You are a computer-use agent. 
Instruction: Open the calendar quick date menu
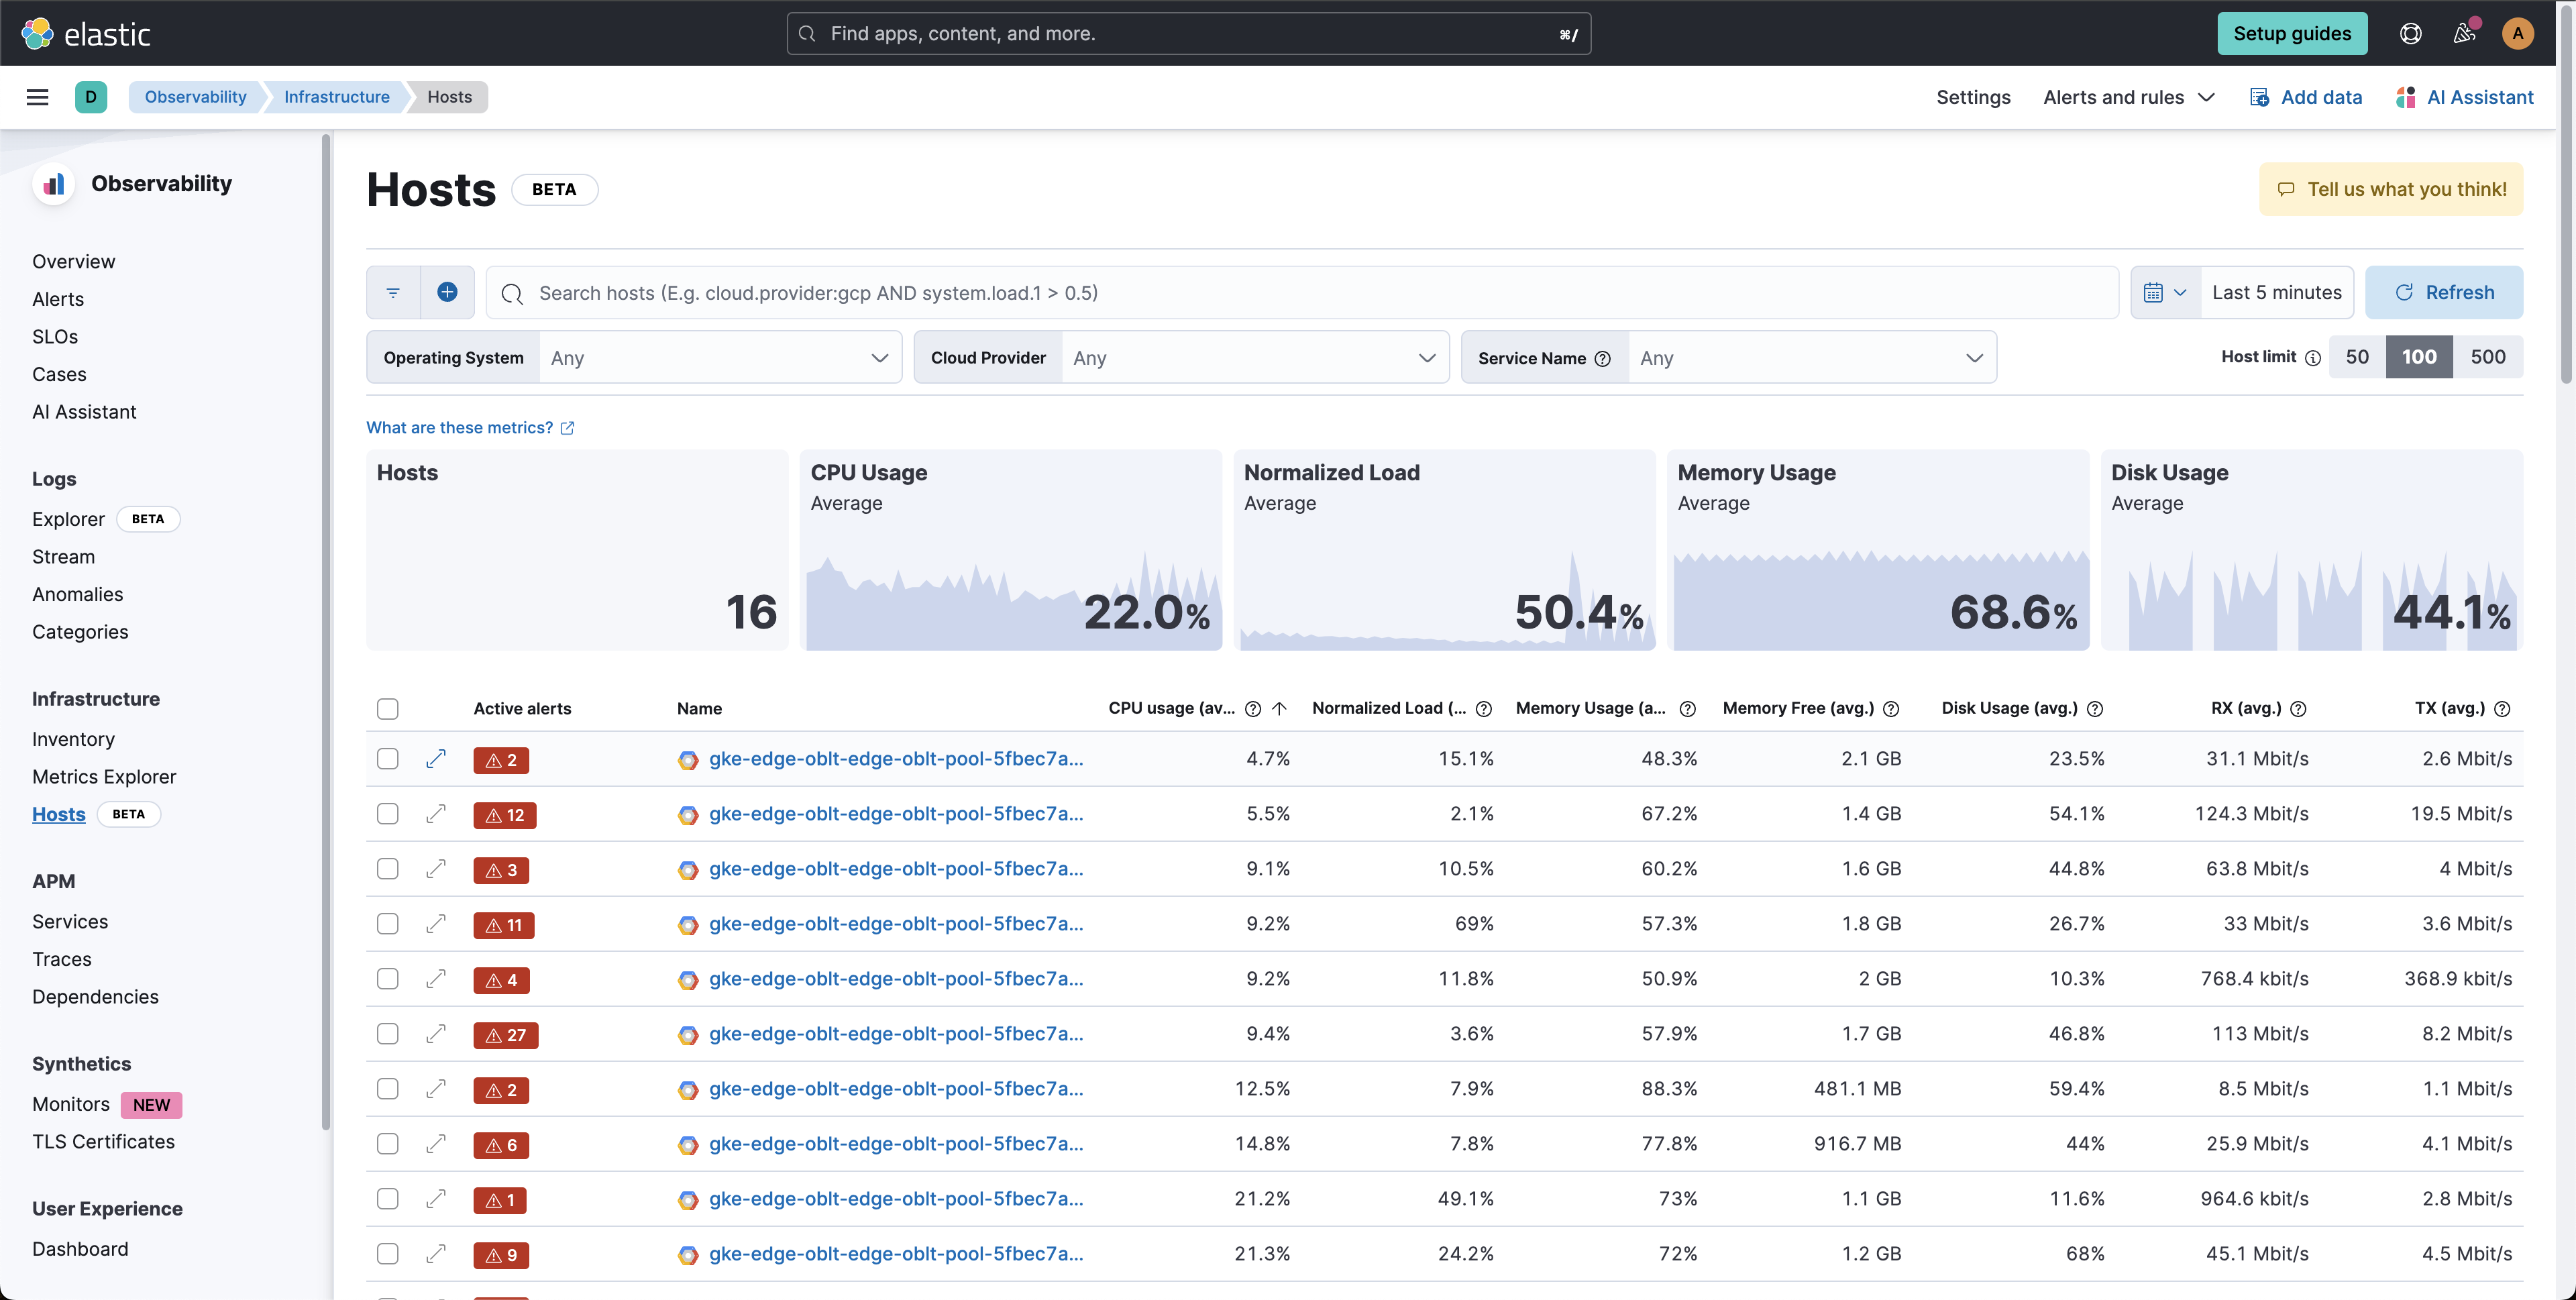(2165, 292)
